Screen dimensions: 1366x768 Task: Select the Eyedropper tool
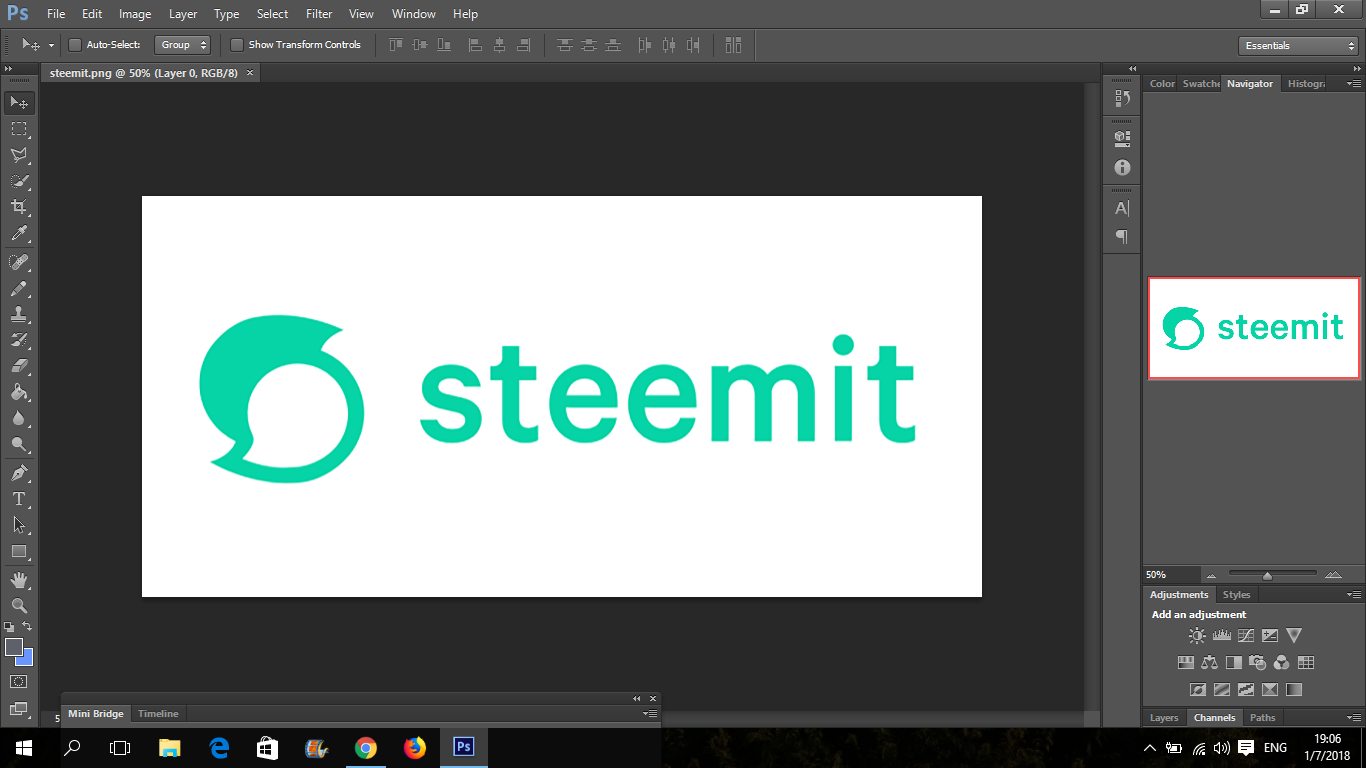19,233
